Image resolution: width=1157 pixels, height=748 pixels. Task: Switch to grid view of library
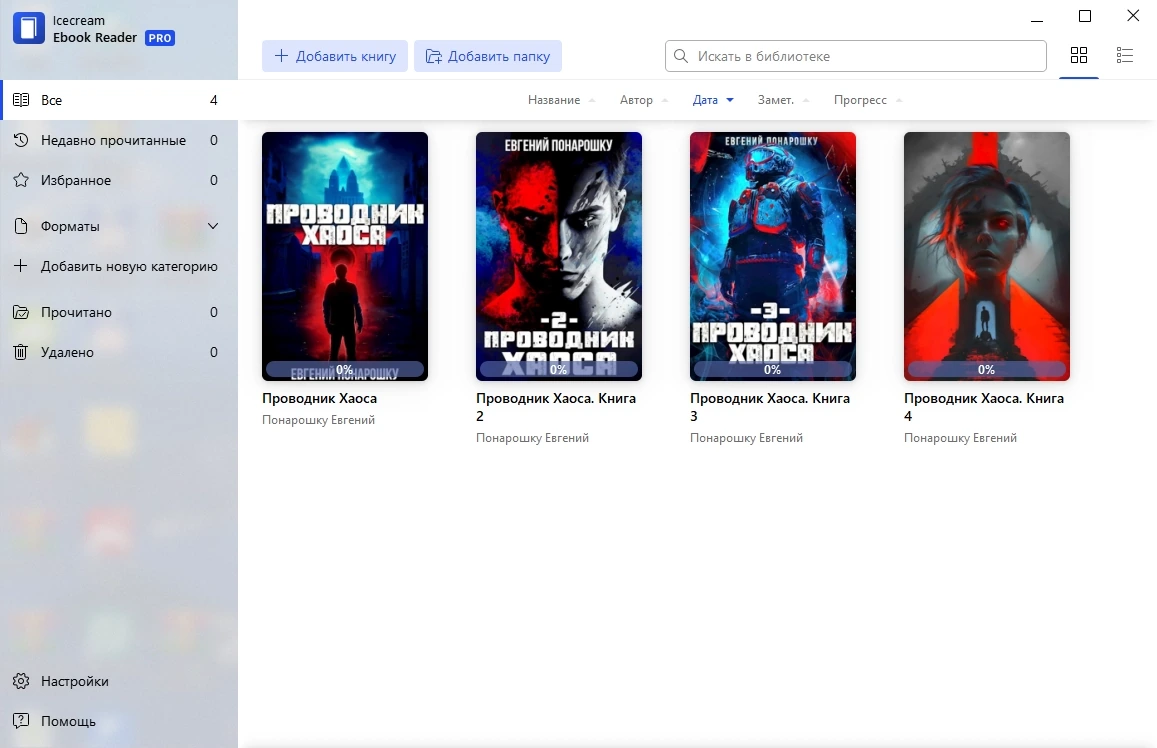click(x=1079, y=55)
